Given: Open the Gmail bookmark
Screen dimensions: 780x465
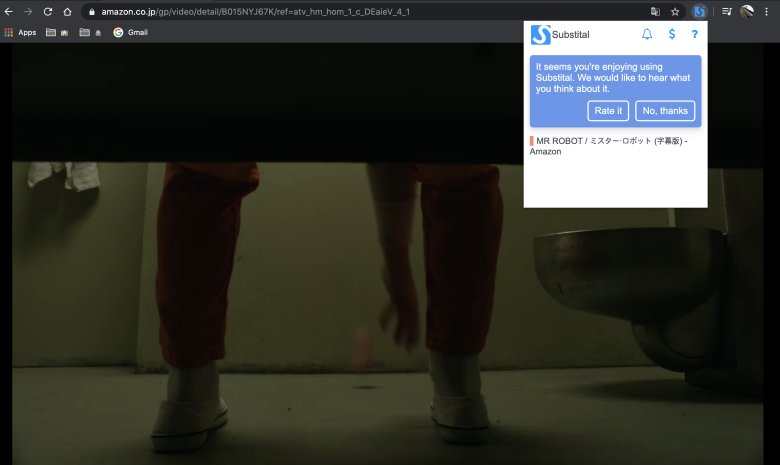Looking at the screenshot, I should [130, 32].
